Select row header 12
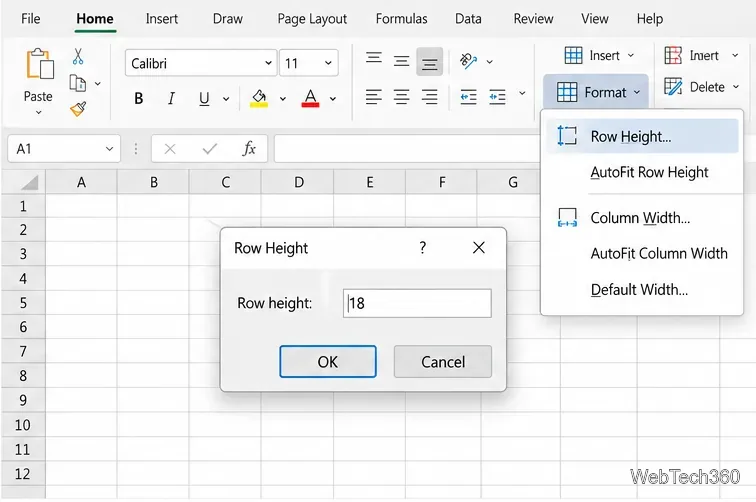 click(x=23, y=474)
